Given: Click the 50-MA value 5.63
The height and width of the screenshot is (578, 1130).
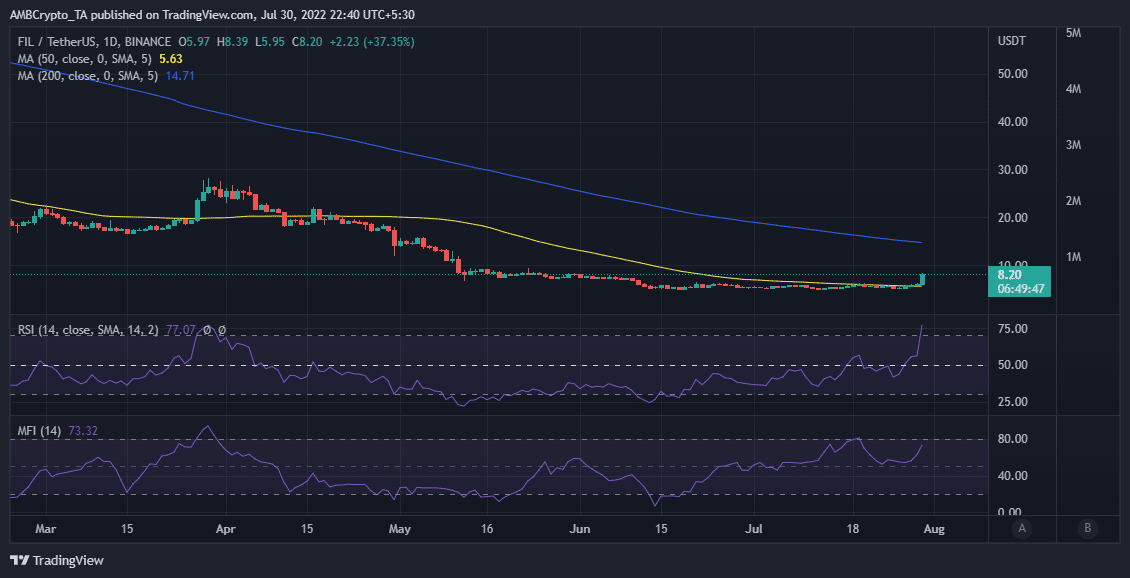Looking at the screenshot, I should 172,59.
